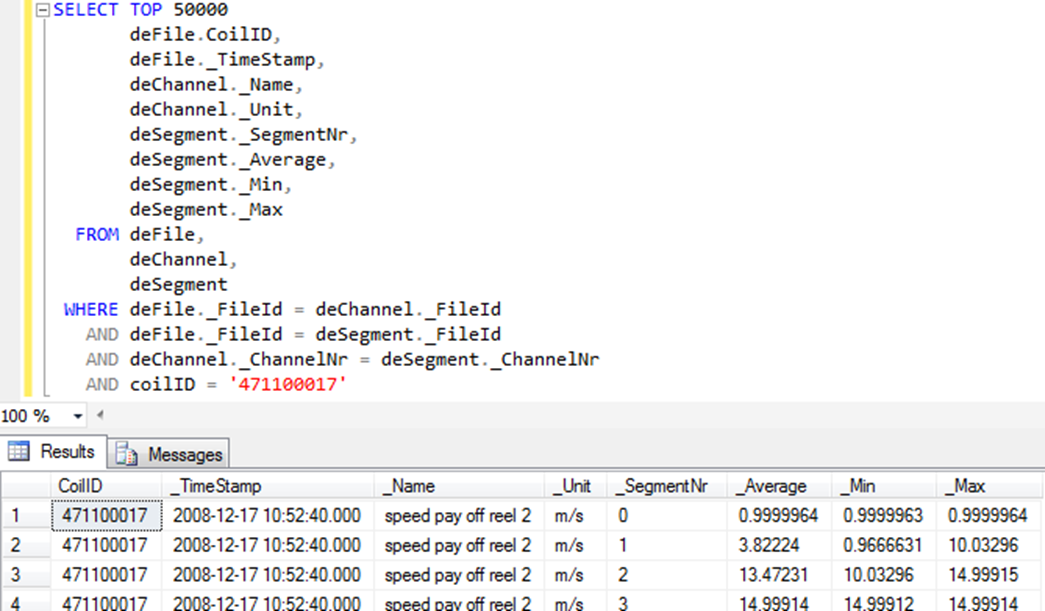
Task: Click deFile._TimeStamp in the select list
Action: (223, 60)
